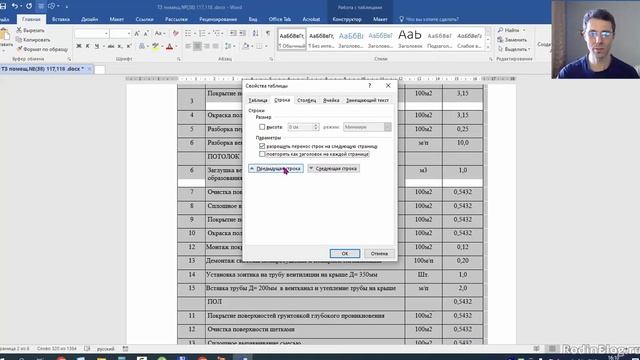Switch to the Таблица tab in the dialog

tap(258, 100)
